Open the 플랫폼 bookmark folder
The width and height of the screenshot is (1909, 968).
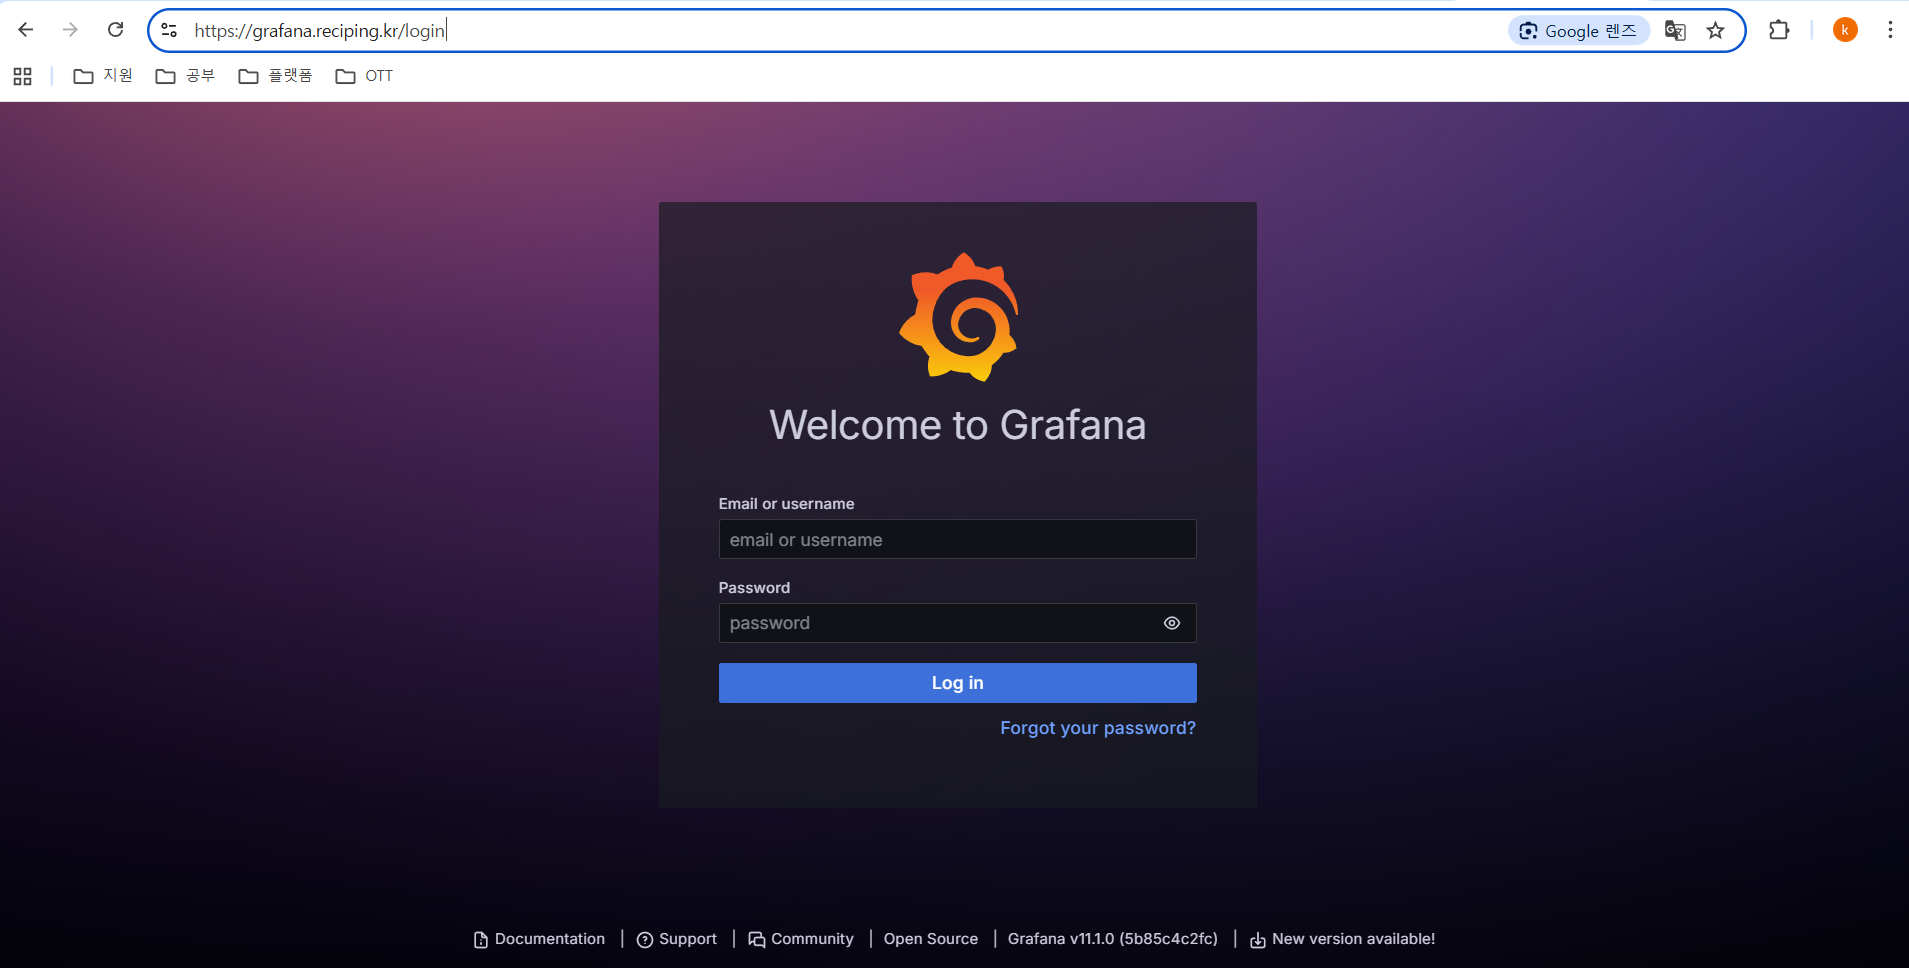pos(276,76)
